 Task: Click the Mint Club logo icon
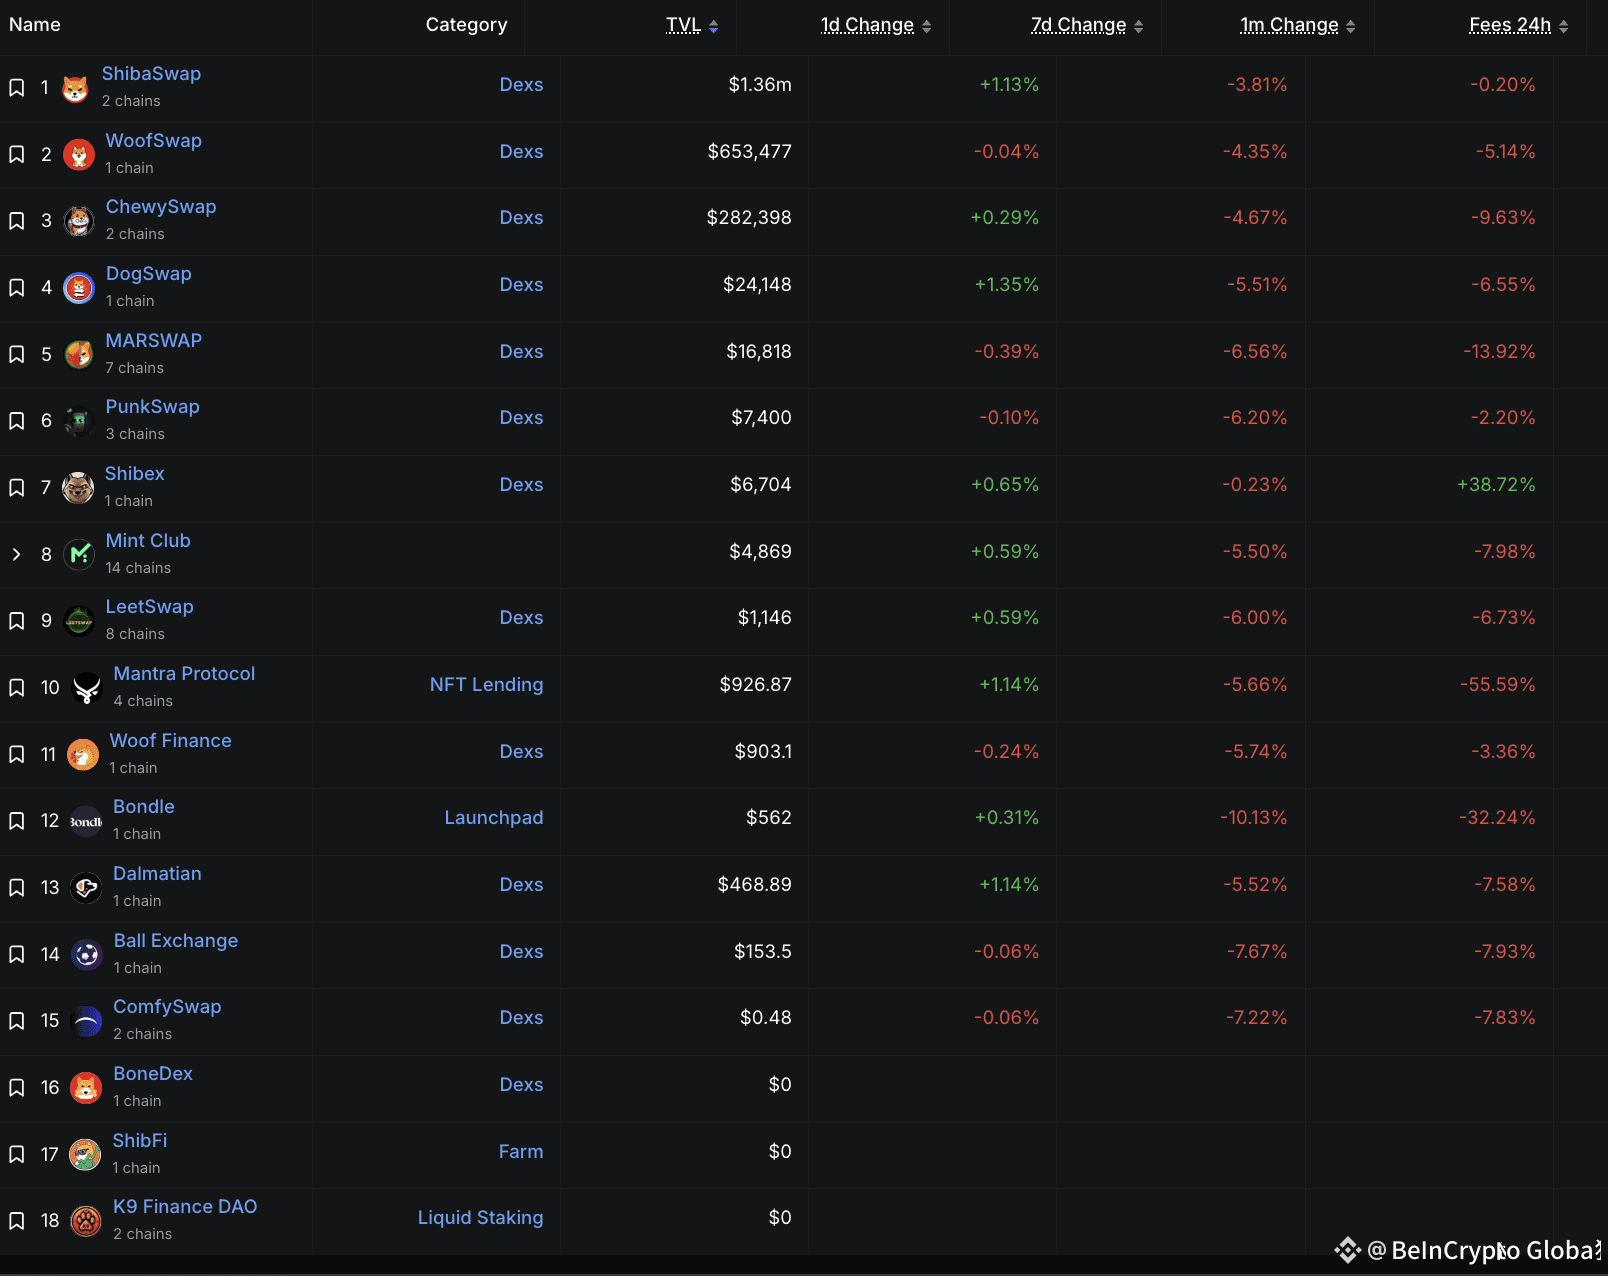point(79,554)
